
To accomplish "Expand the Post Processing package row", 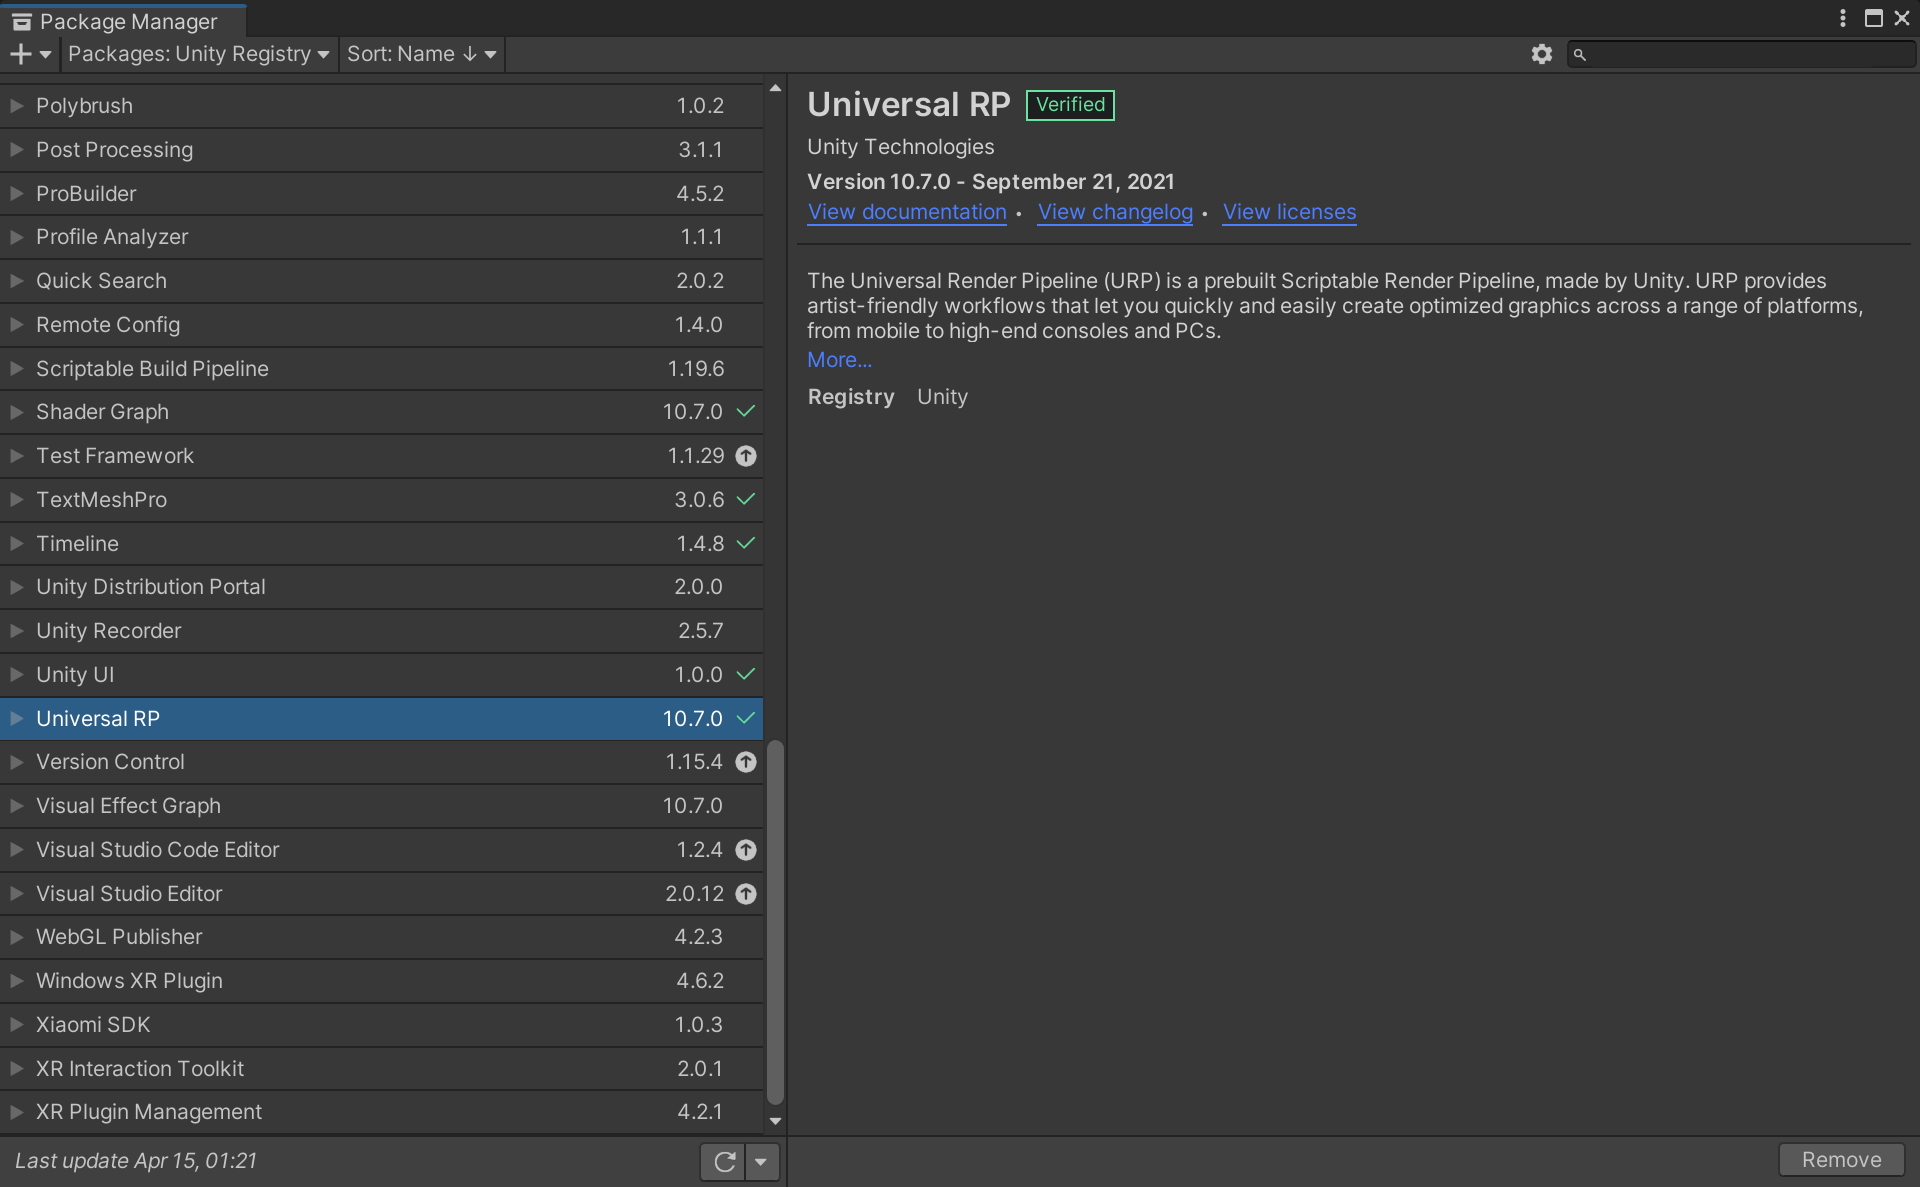I will coord(16,149).
